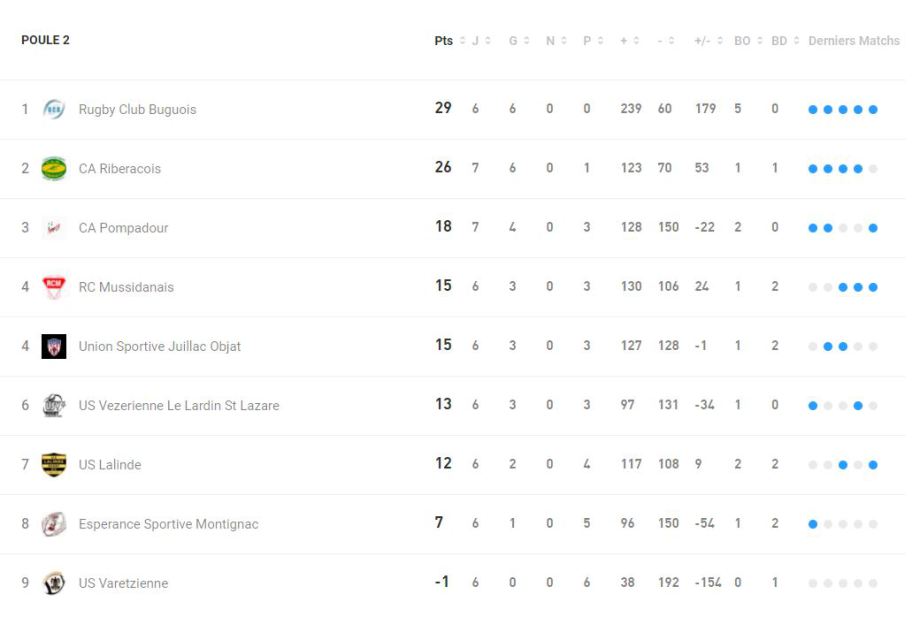The width and height of the screenshot is (920, 640).
Task: Click the CA Riberacois green crest
Action: pyautogui.click(x=54, y=168)
